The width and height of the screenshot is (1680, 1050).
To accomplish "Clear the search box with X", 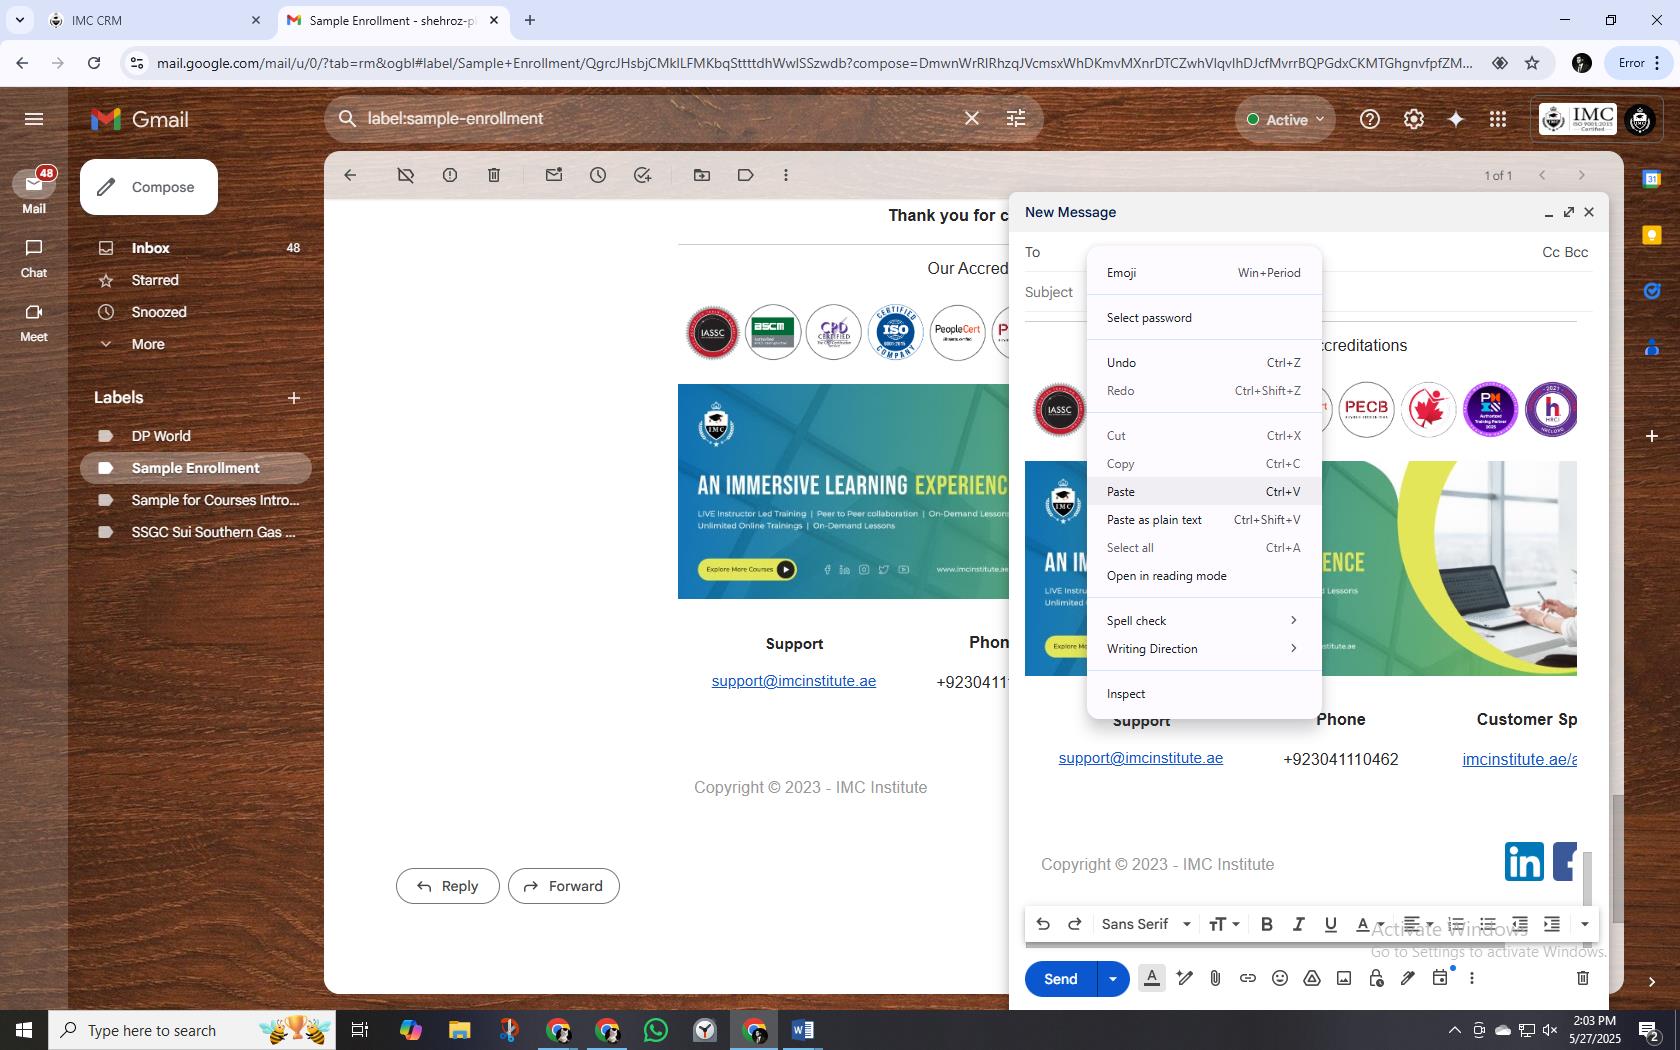I will coord(972,118).
